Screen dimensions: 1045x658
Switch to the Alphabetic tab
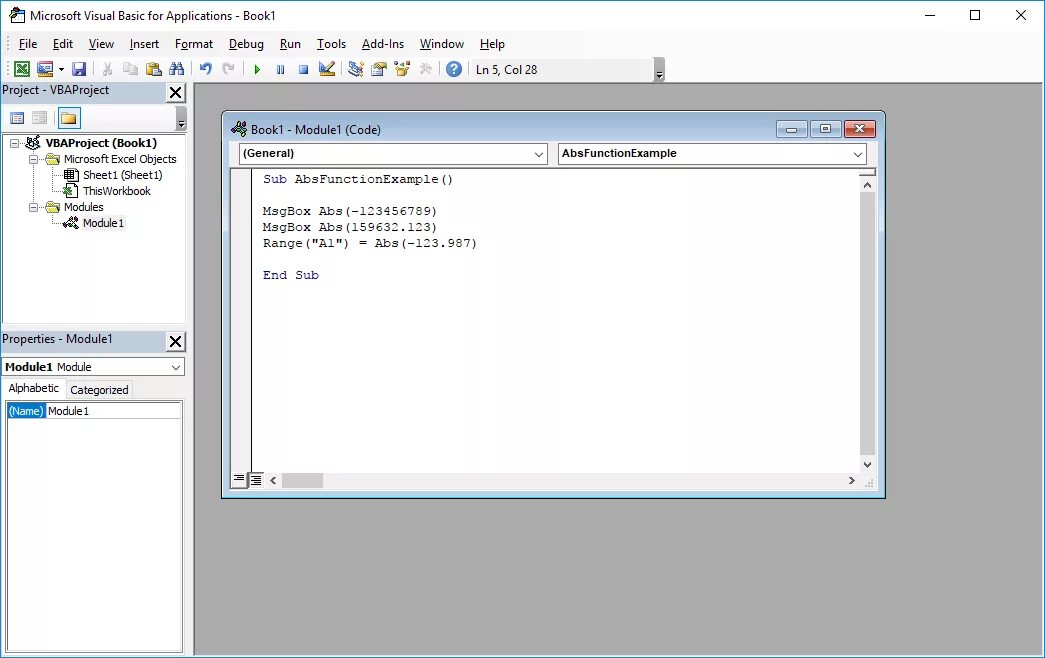pyautogui.click(x=33, y=388)
